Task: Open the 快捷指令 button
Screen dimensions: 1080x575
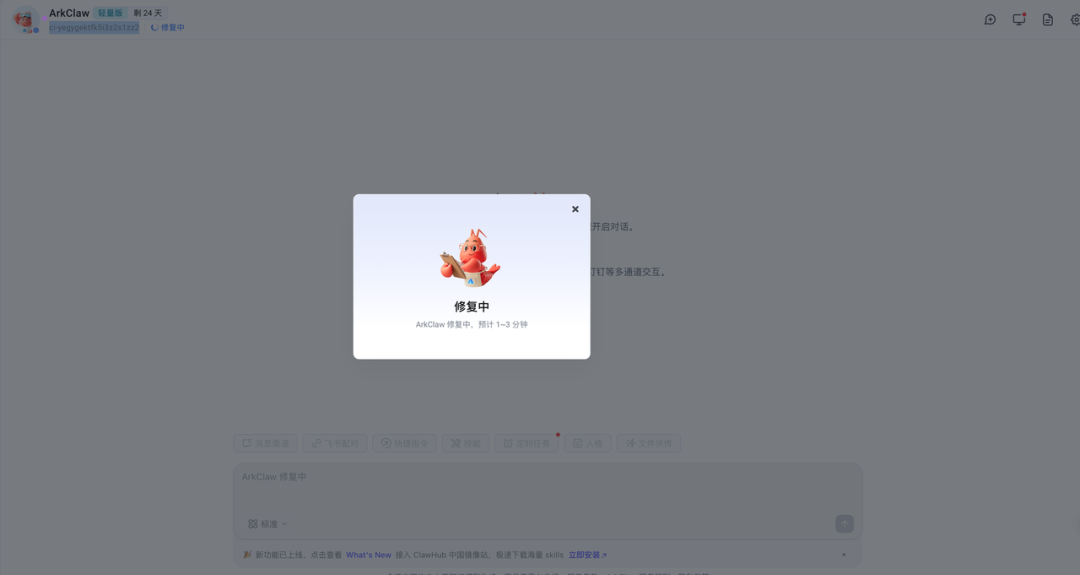Action: (x=404, y=443)
